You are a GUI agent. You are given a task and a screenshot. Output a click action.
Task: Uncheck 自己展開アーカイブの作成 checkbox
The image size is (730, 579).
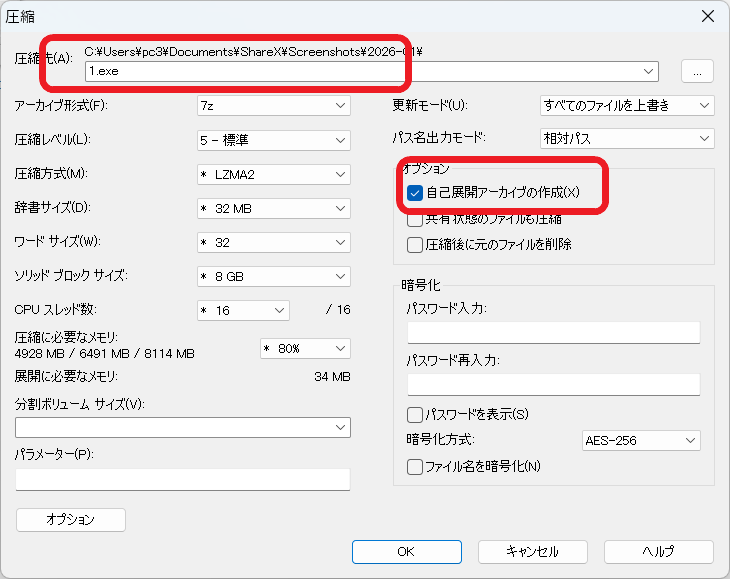click(x=414, y=193)
